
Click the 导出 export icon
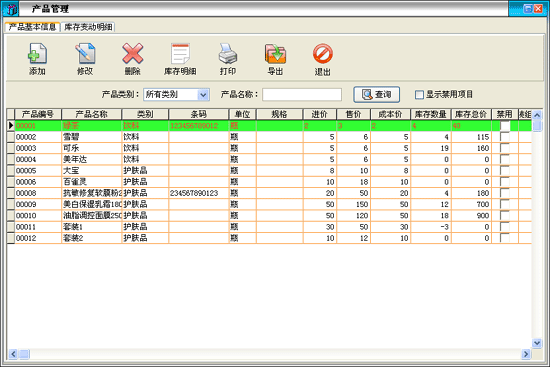pos(275,54)
